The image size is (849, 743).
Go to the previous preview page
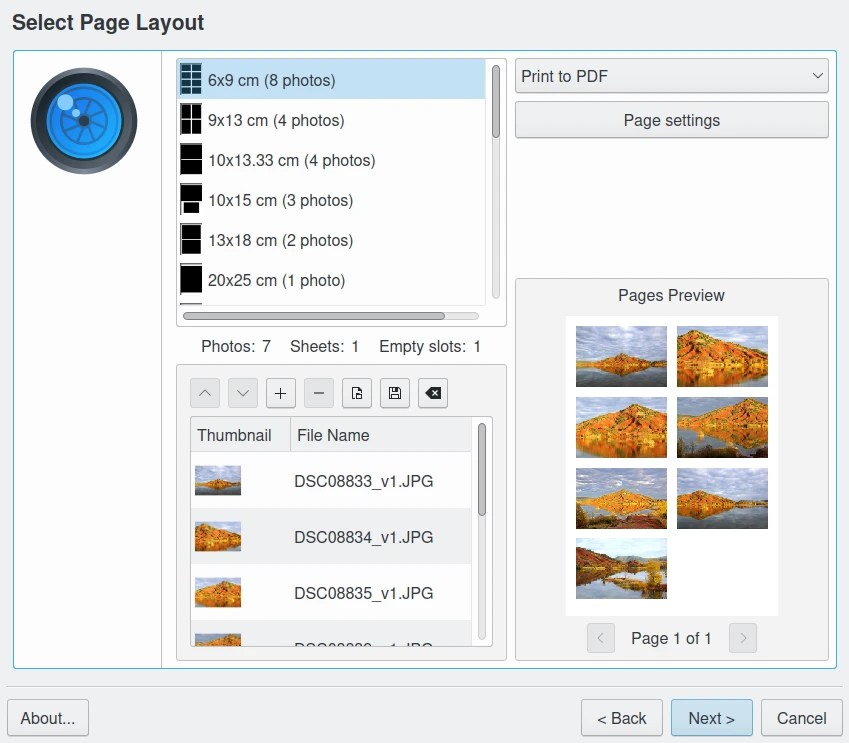[x=600, y=638]
